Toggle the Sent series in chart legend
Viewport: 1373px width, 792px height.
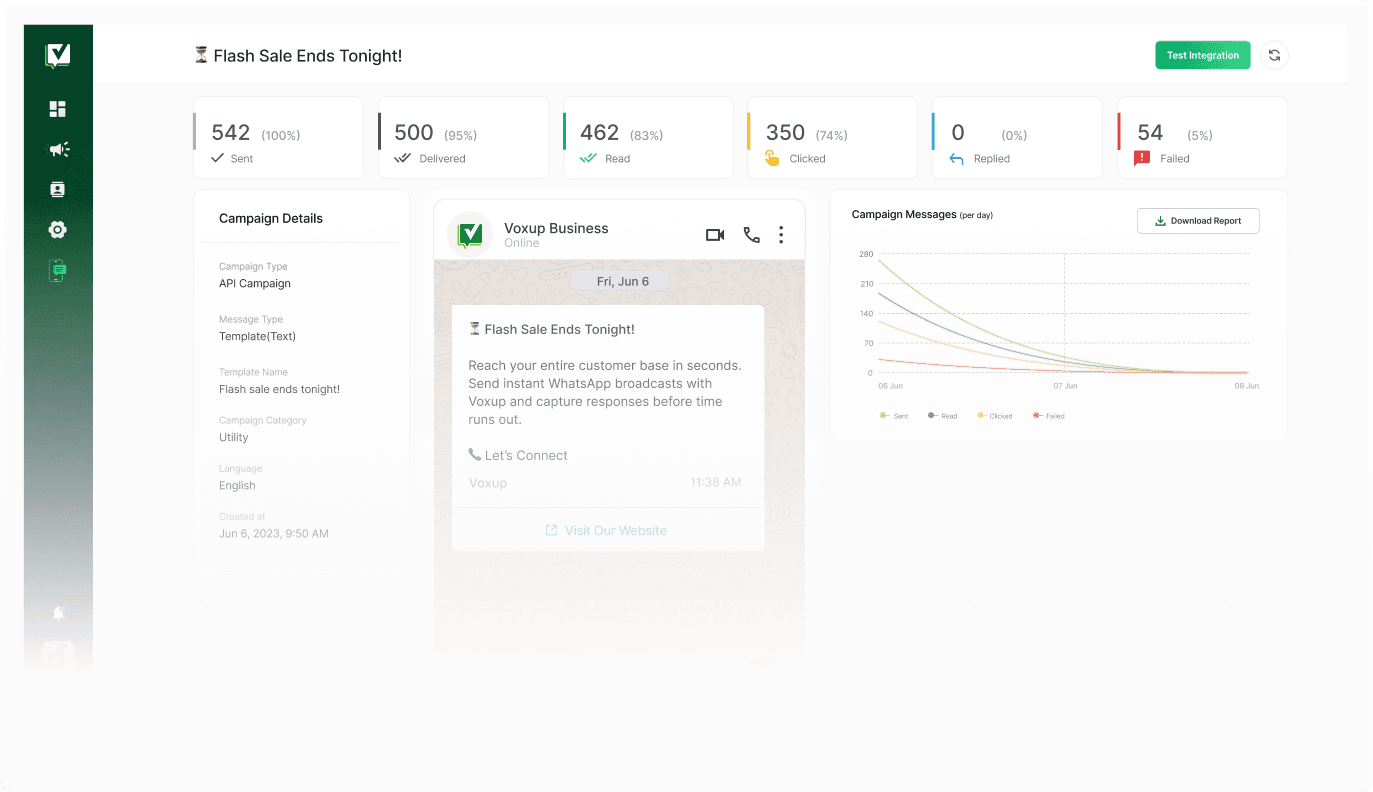(894, 416)
